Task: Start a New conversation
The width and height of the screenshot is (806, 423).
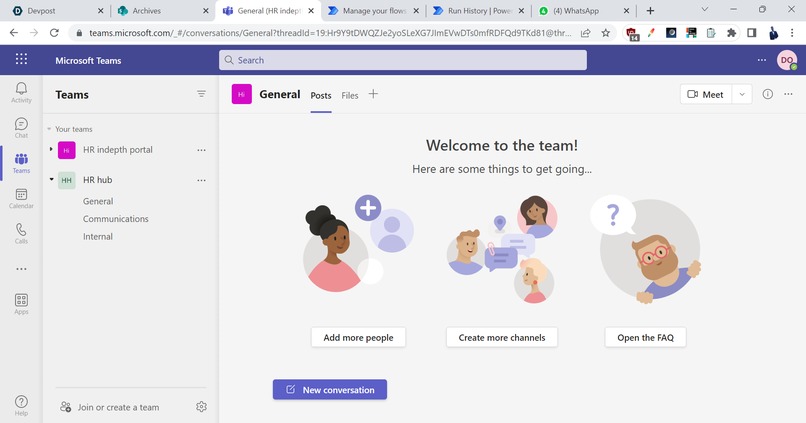Action: [329, 390]
